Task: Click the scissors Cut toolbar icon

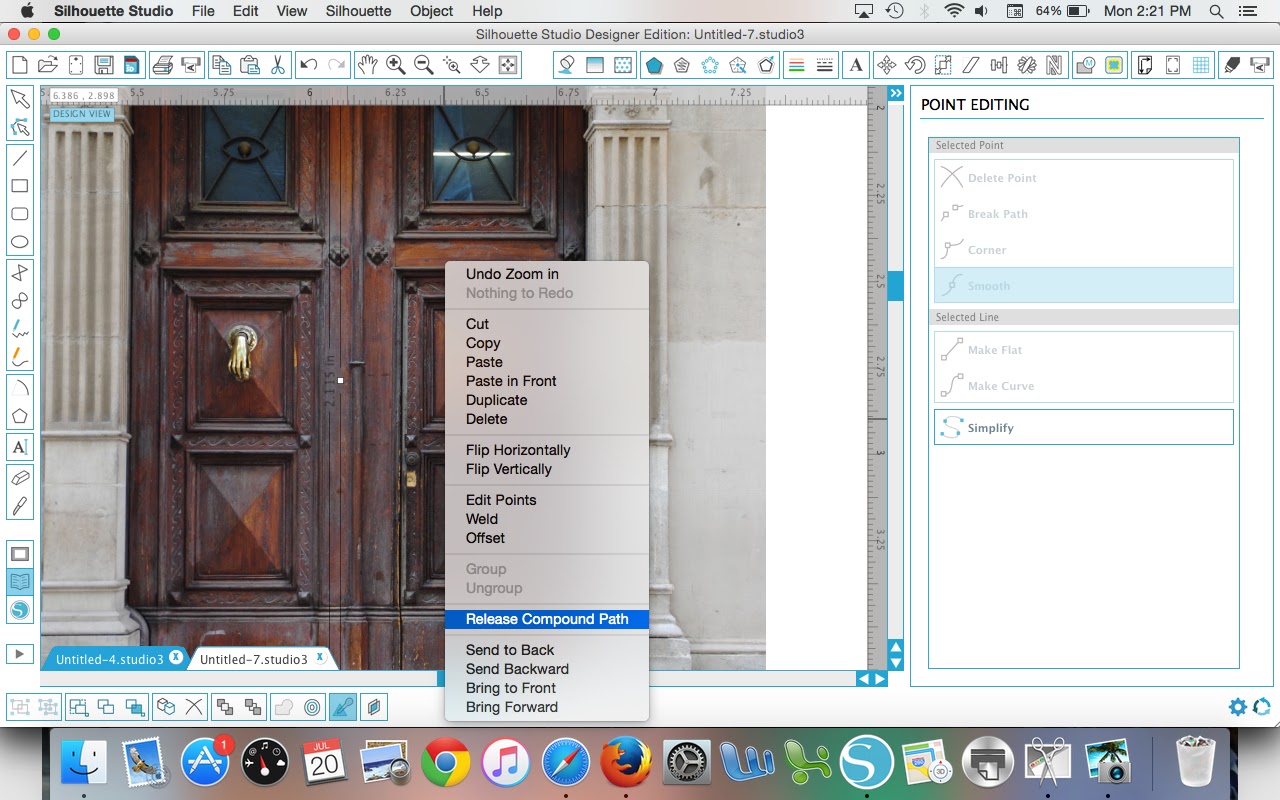Action: (277, 65)
